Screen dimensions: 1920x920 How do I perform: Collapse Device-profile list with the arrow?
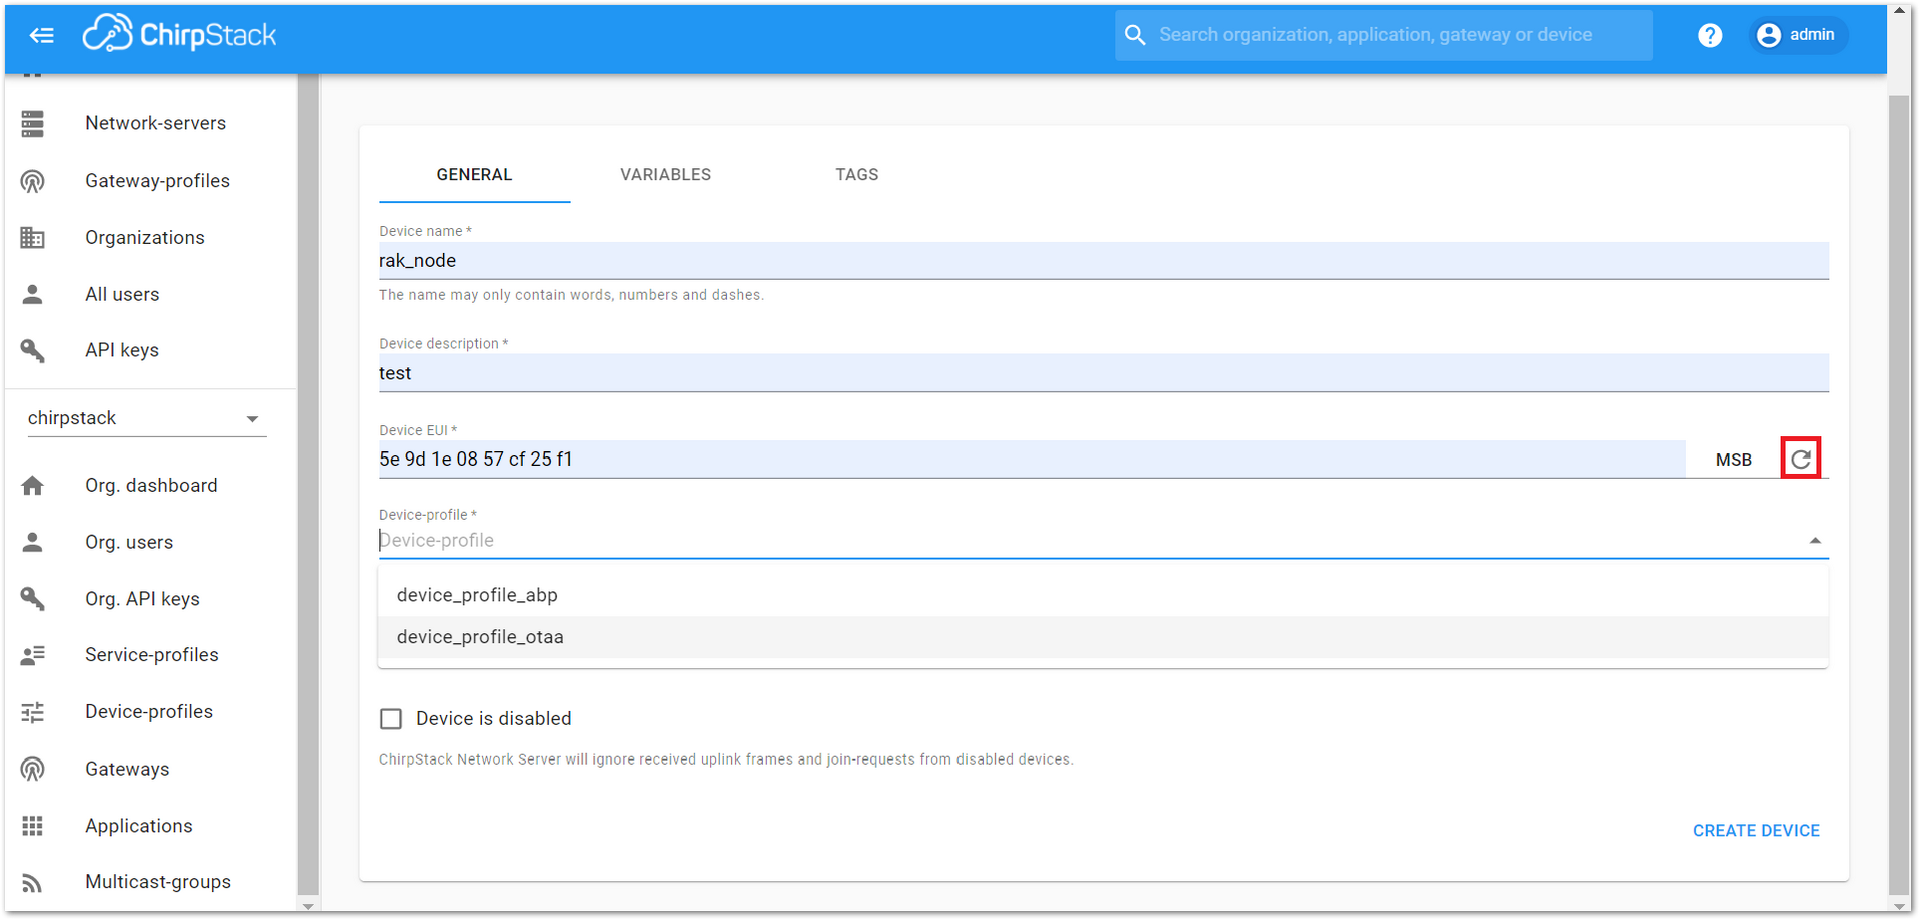click(x=1815, y=541)
